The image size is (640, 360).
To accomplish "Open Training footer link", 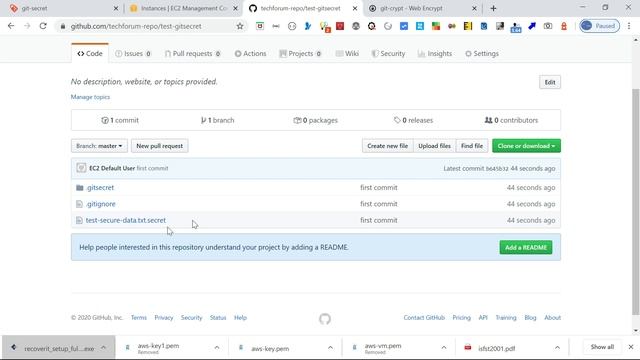I will coord(506,318).
